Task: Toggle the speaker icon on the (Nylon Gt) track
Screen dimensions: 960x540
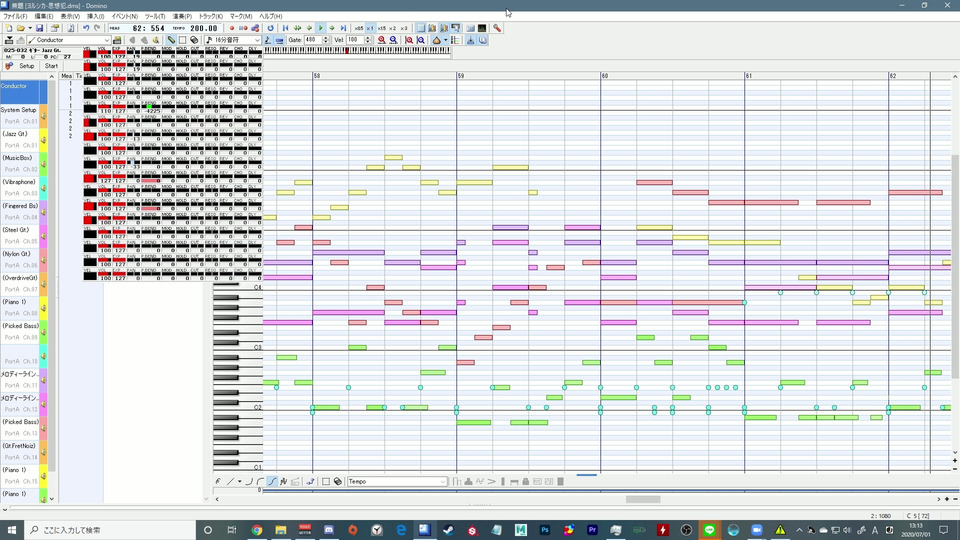Action: [43, 260]
